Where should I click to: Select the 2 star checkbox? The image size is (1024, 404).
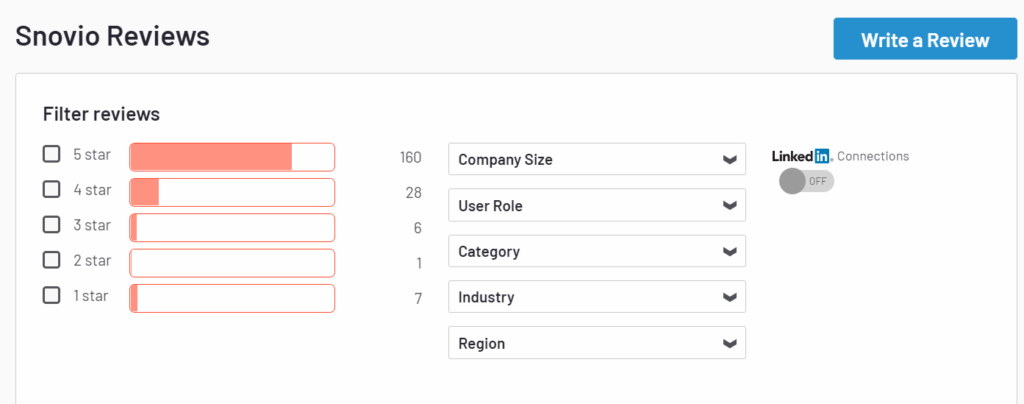coord(51,260)
